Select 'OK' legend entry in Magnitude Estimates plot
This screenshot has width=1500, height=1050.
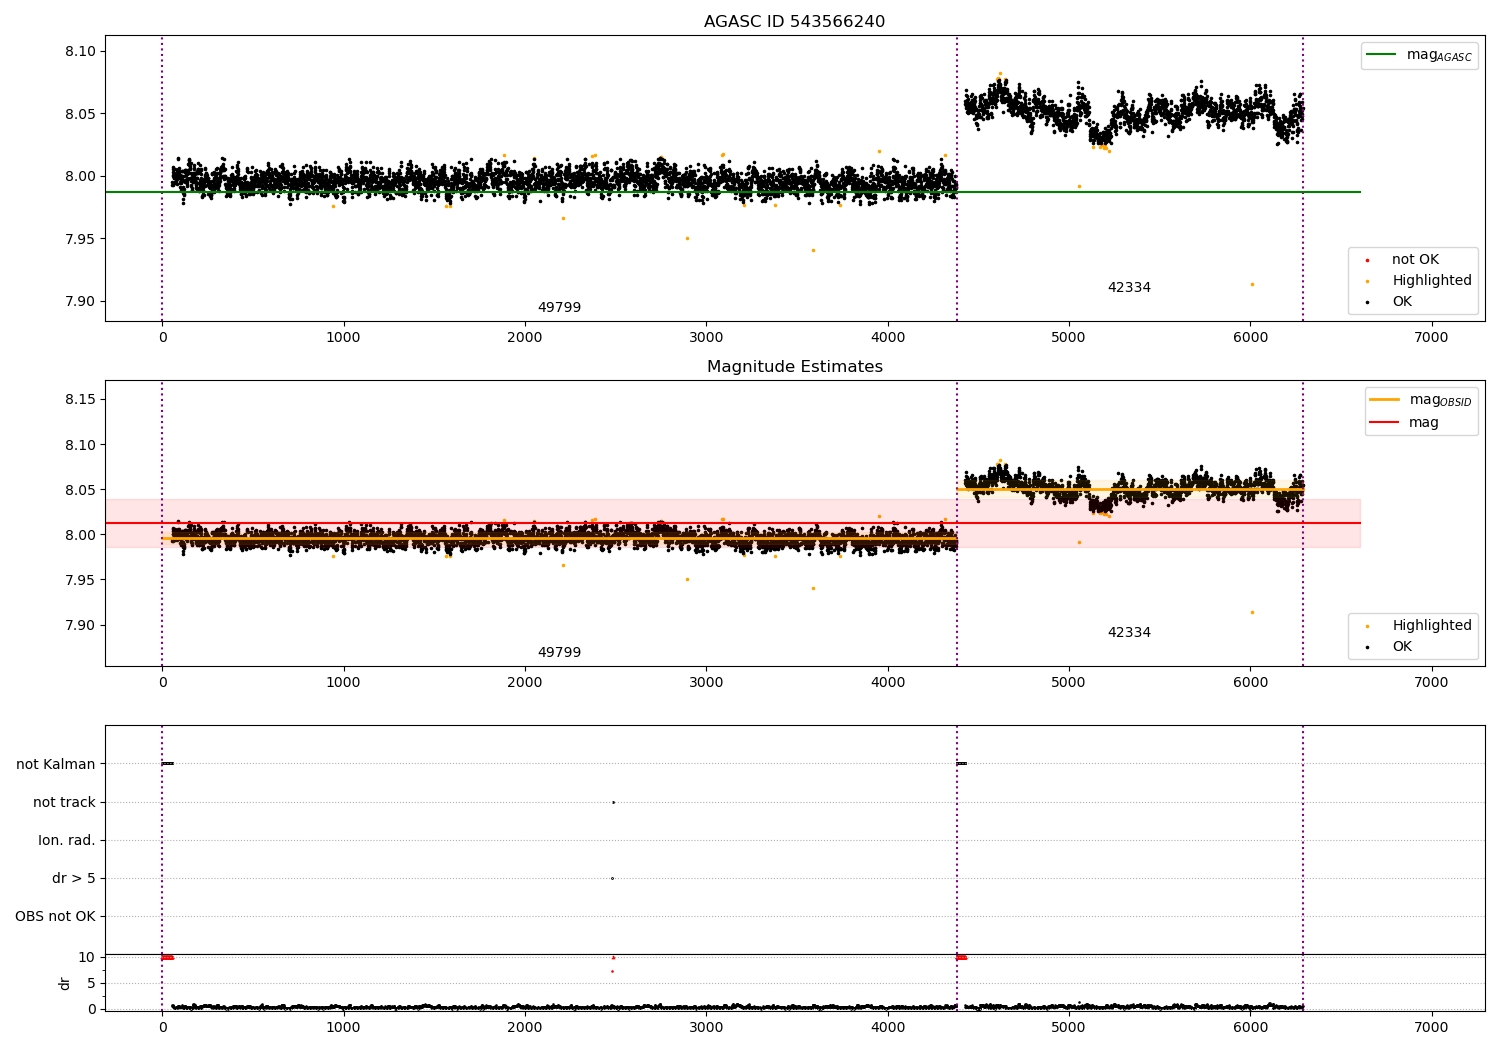(x=1389, y=647)
